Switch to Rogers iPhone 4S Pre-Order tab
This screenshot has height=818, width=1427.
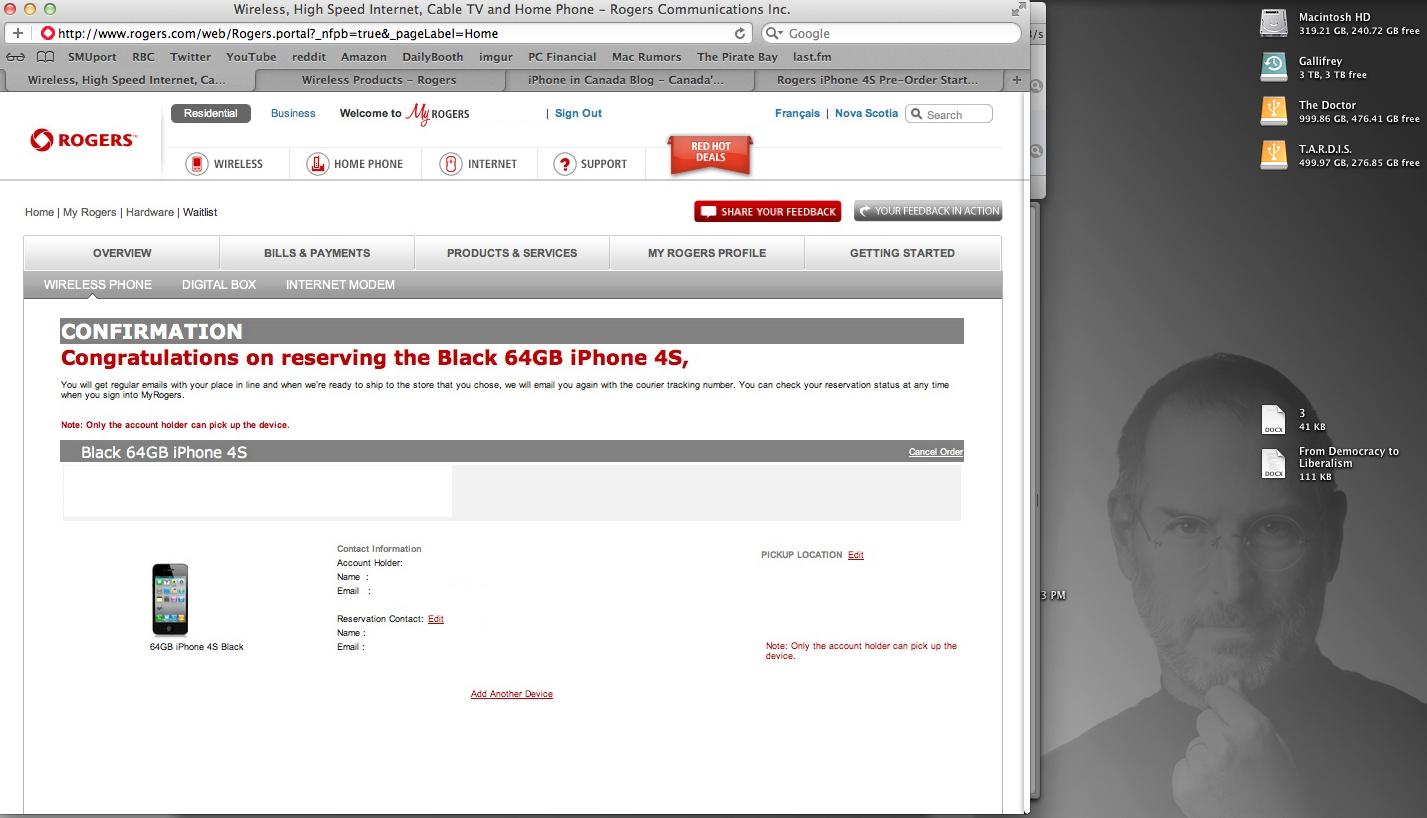pyautogui.click(x=877, y=80)
